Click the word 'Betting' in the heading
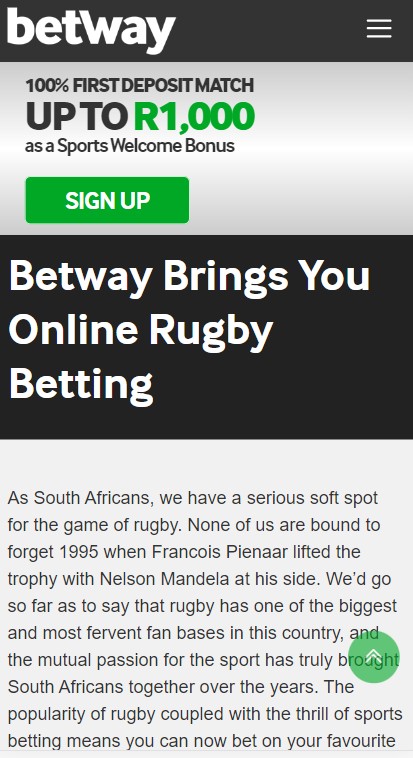413x758 pixels. (x=81, y=385)
